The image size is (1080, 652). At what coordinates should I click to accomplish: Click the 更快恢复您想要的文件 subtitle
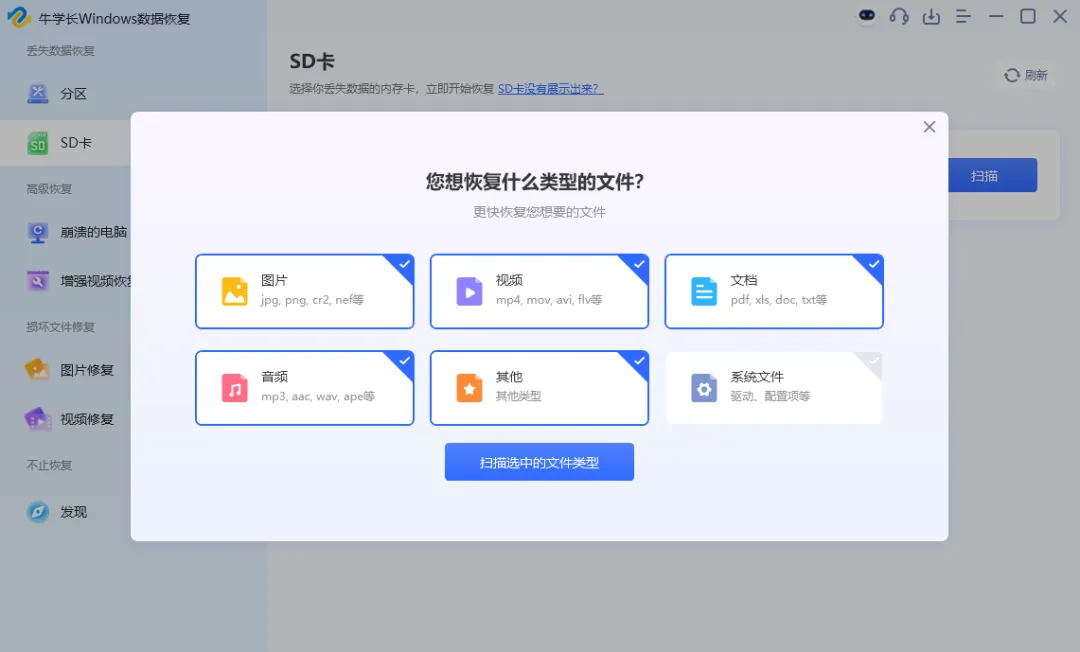[x=539, y=212]
